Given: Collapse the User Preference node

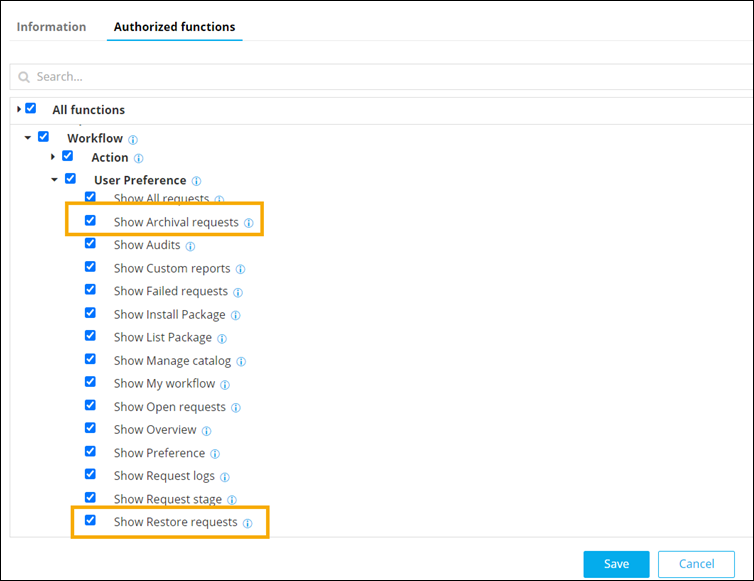Looking at the screenshot, I should tap(54, 179).
